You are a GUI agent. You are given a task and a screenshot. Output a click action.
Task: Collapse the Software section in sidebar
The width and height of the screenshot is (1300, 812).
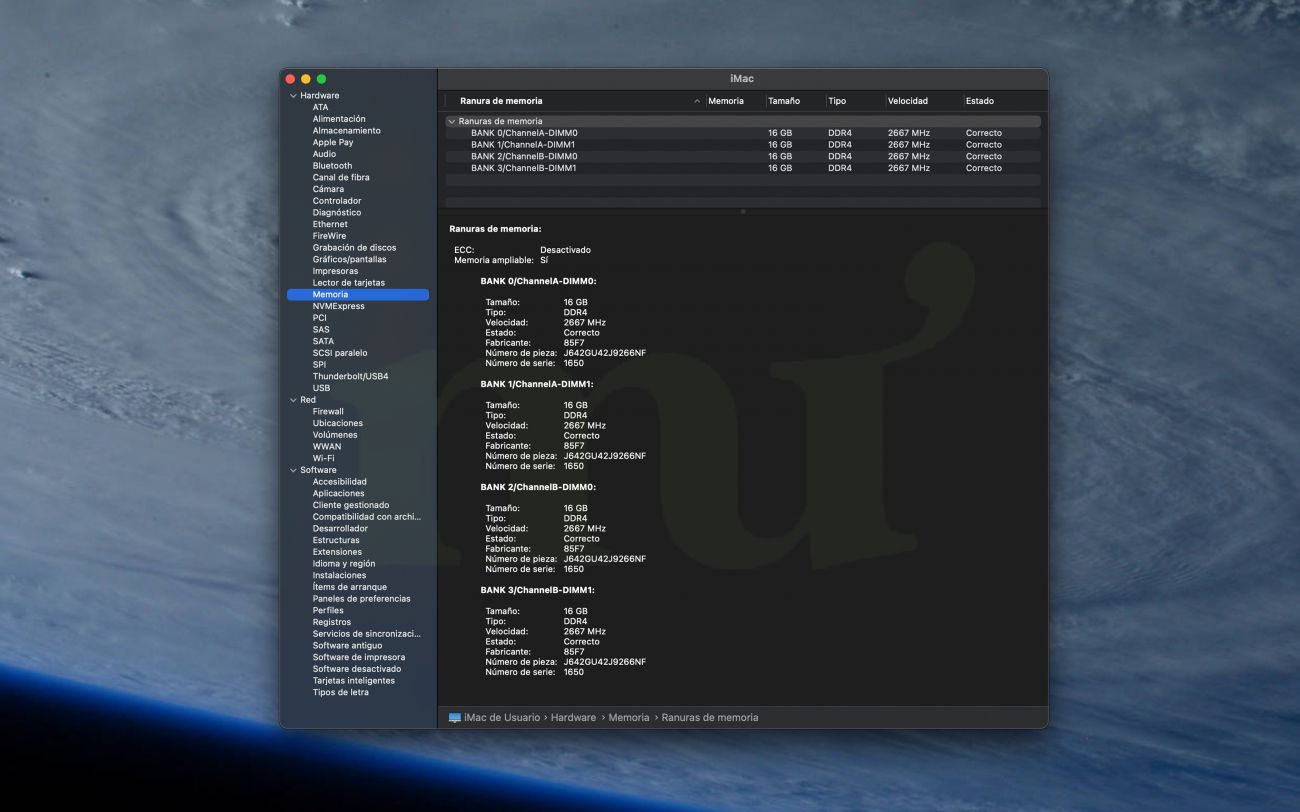coord(293,470)
